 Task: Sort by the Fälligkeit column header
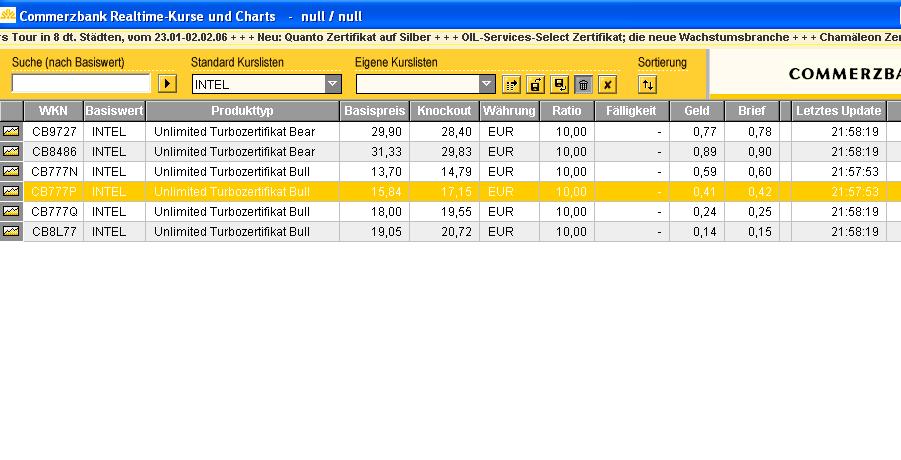(632, 111)
